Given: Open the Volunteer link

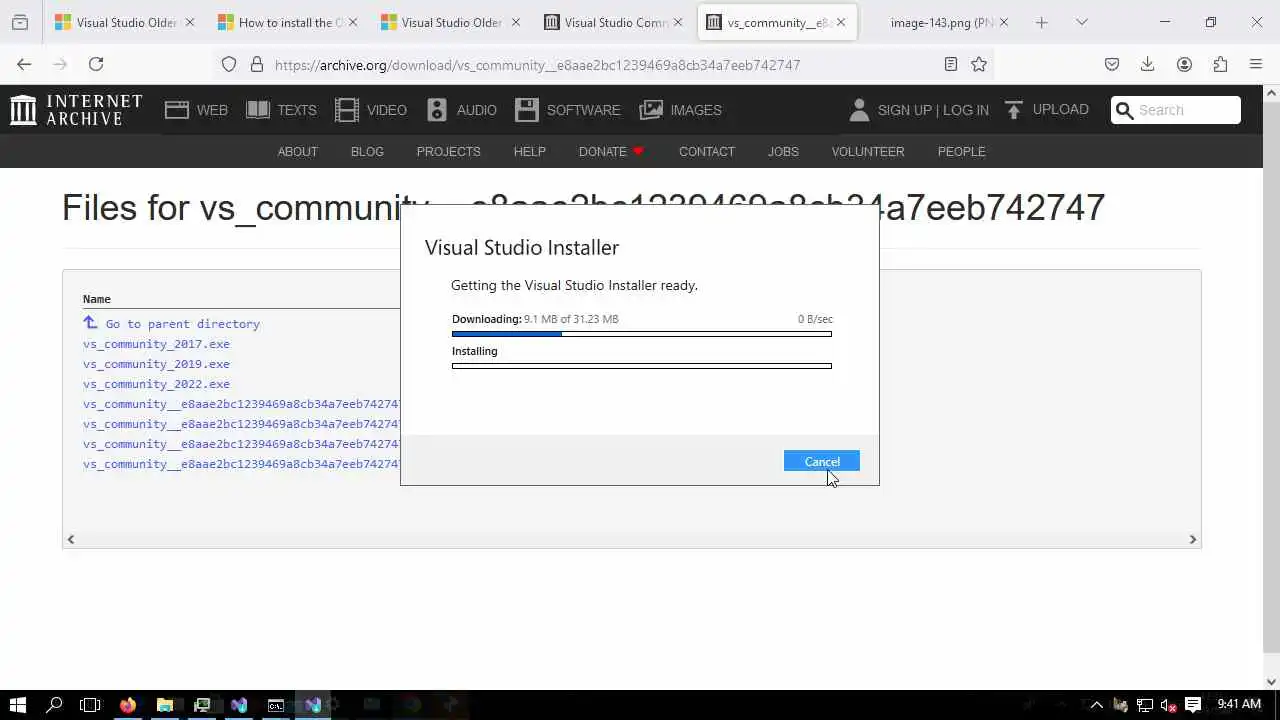Looking at the screenshot, I should point(868,151).
